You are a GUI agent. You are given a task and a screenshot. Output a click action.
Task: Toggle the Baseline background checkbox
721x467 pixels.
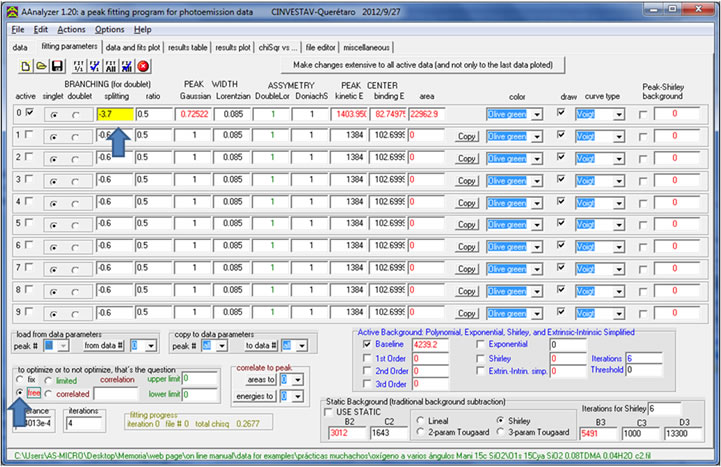coord(368,345)
